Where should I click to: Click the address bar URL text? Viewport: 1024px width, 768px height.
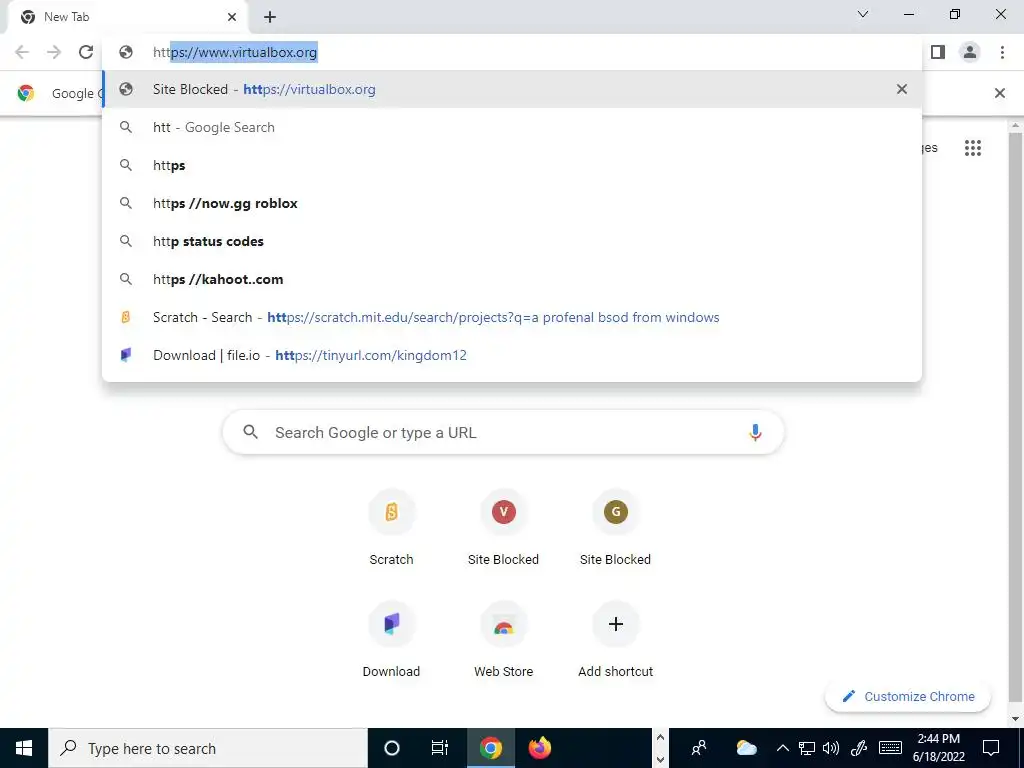pos(235,52)
